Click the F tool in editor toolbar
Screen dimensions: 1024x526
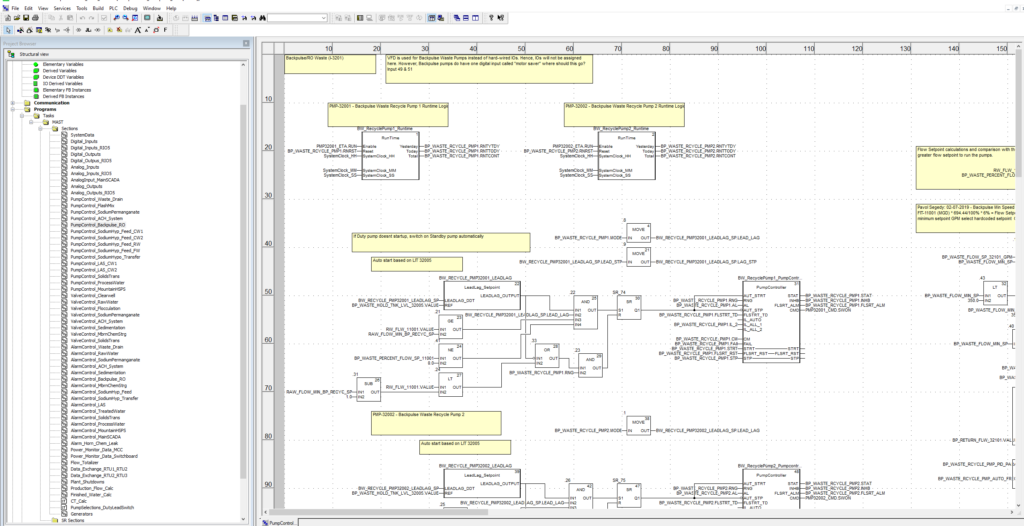point(165,30)
